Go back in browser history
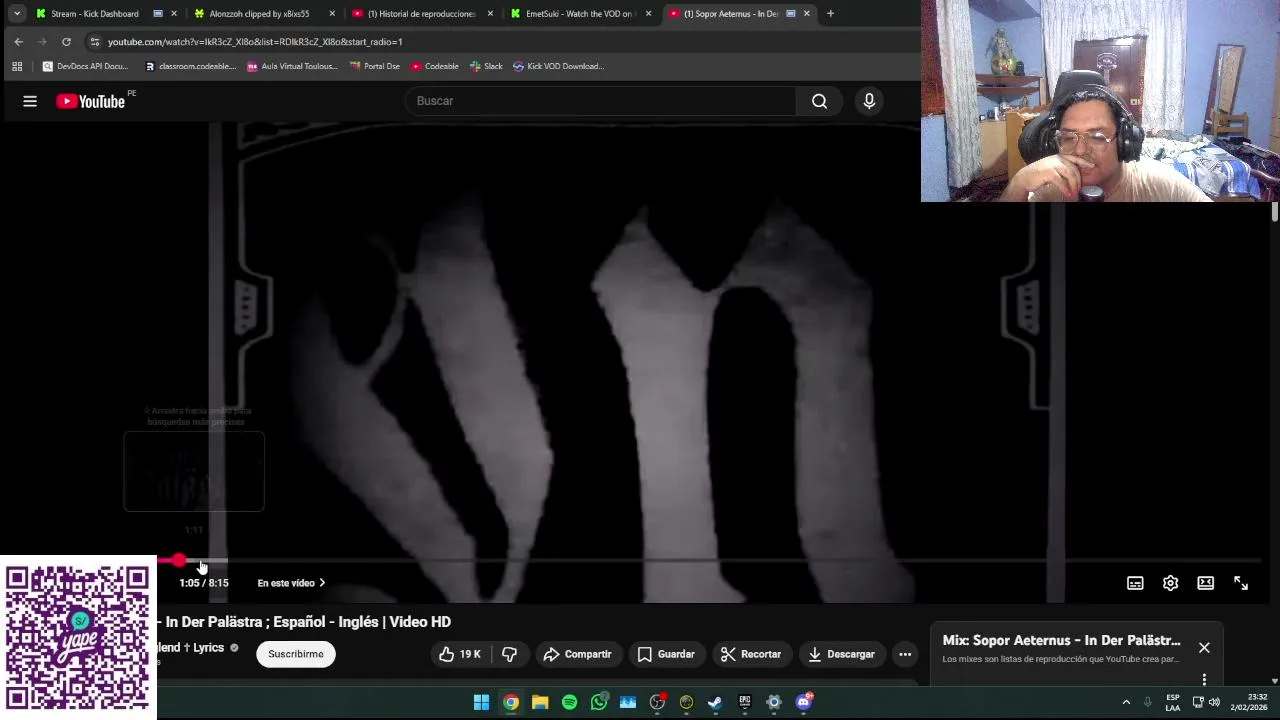1280x720 pixels. pos(18,42)
